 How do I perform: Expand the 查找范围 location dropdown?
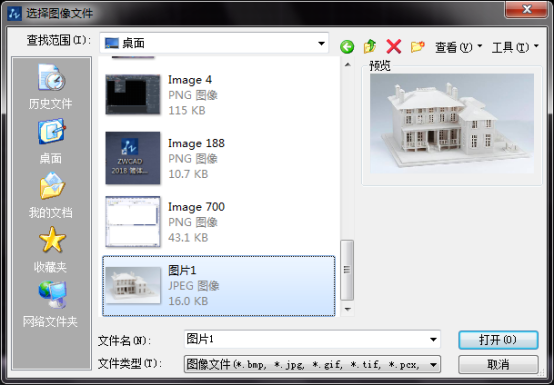[x=321, y=43]
